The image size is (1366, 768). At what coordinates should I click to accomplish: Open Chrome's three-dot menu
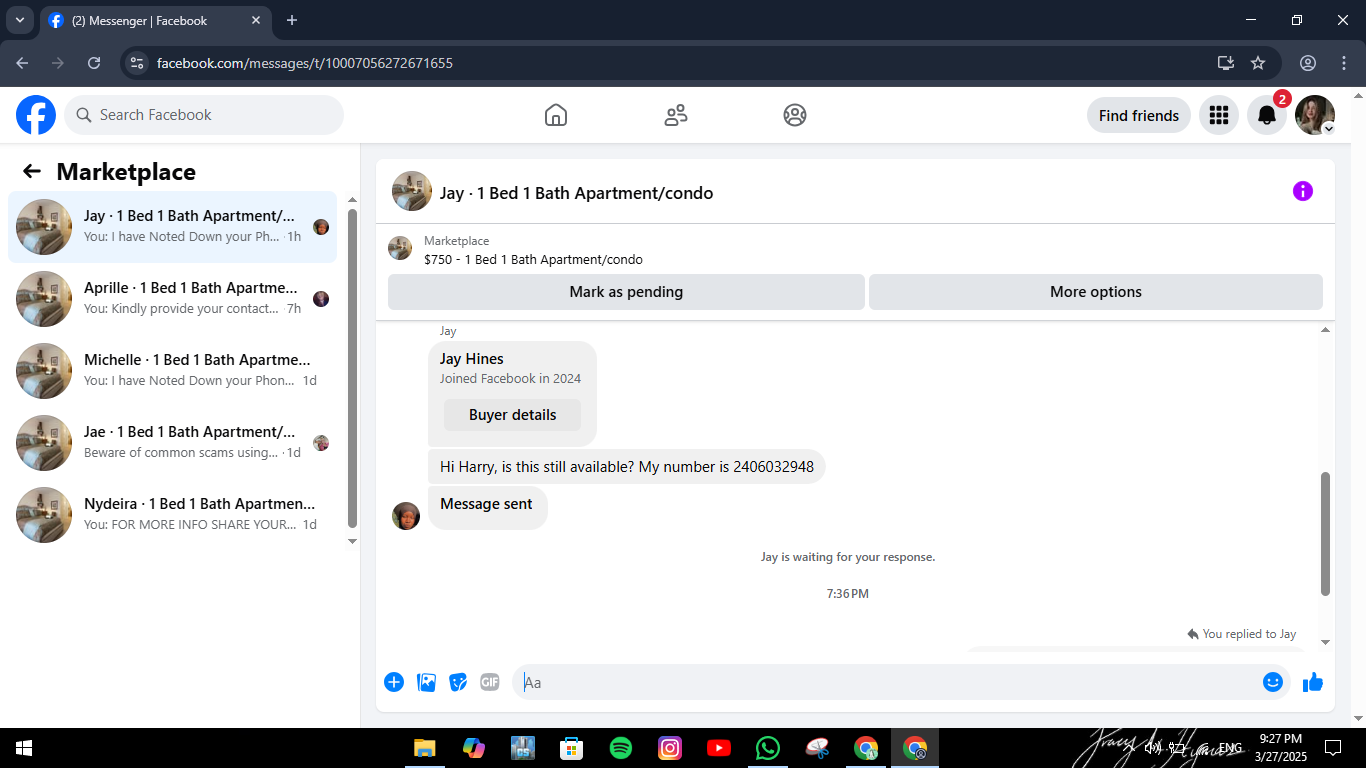[x=1343, y=63]
